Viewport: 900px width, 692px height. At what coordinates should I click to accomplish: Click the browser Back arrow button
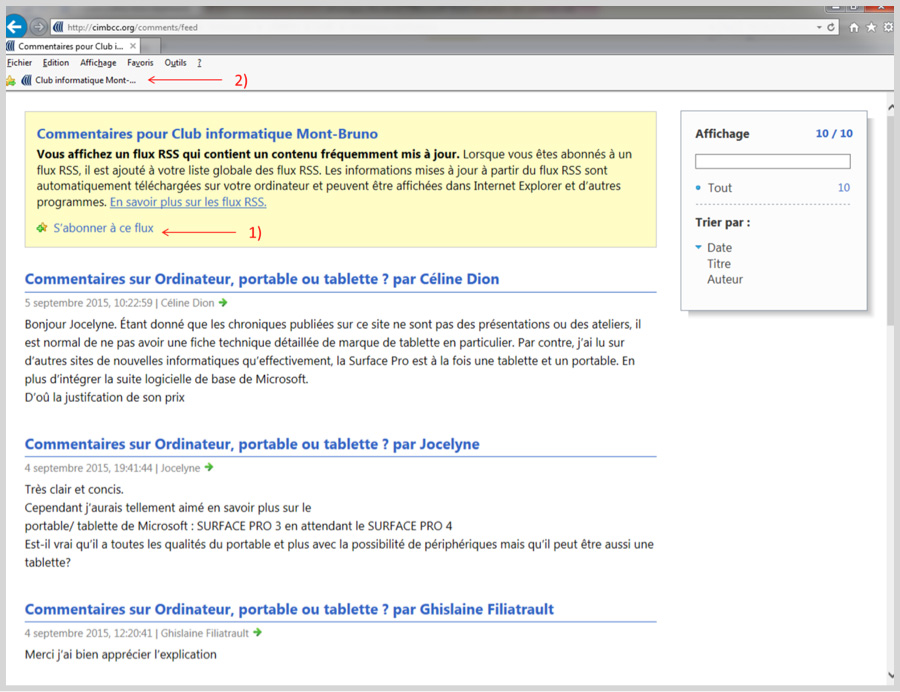(x=16, y=27)
